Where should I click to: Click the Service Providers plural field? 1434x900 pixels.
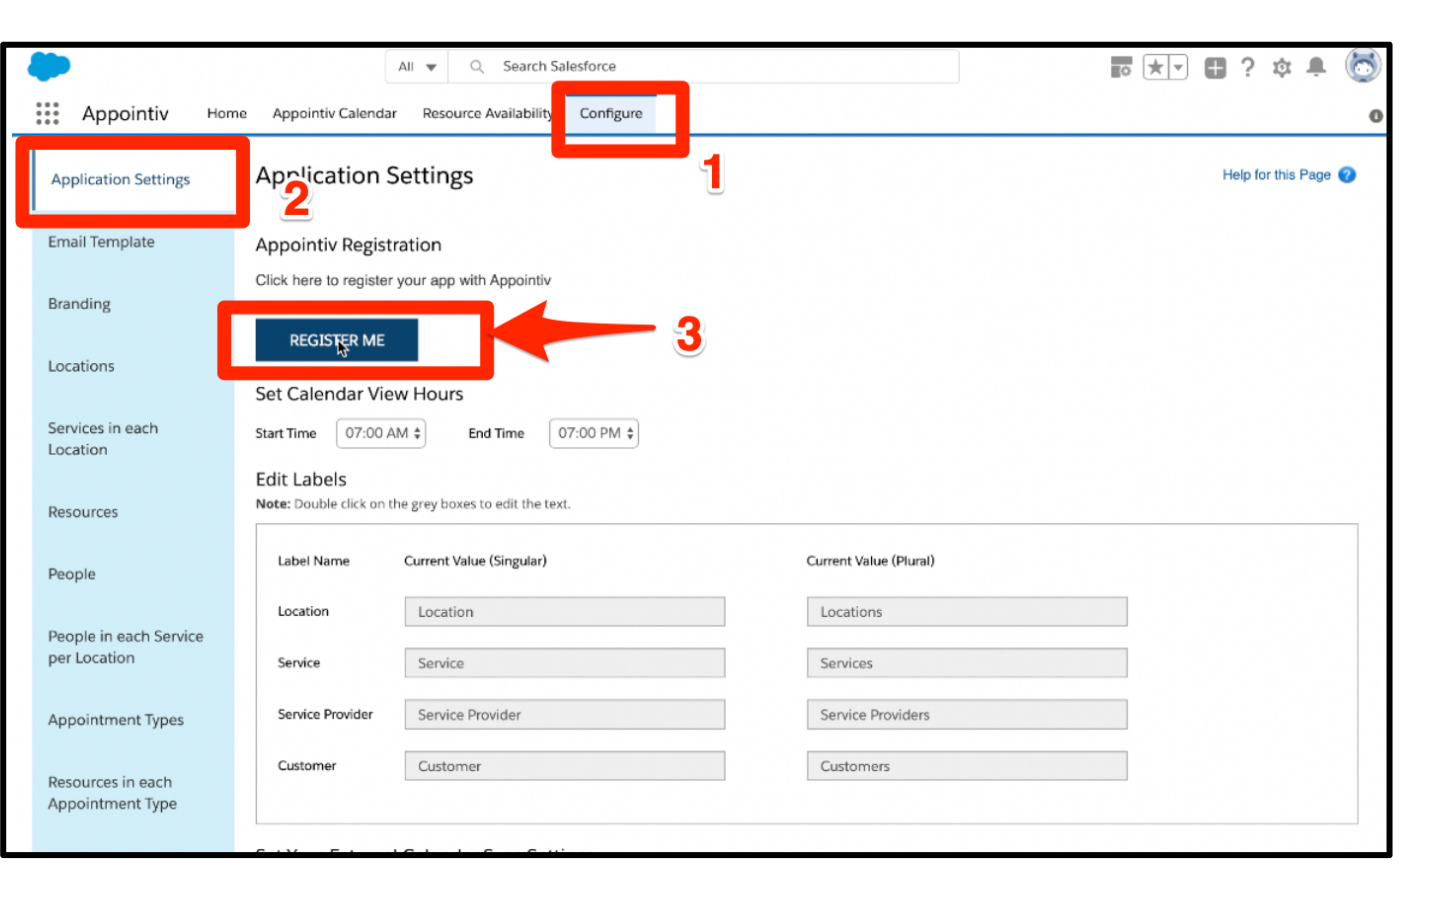coord(967,715)
